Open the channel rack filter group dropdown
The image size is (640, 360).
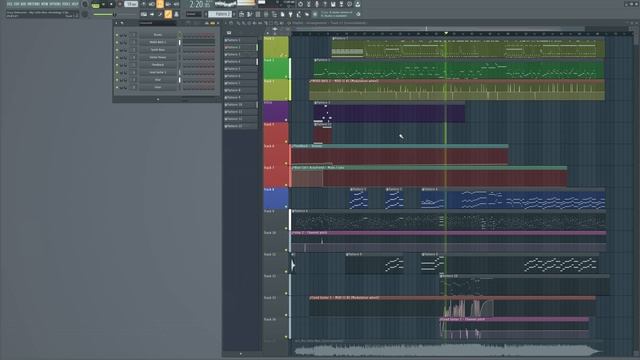click(x=157, y=23)
